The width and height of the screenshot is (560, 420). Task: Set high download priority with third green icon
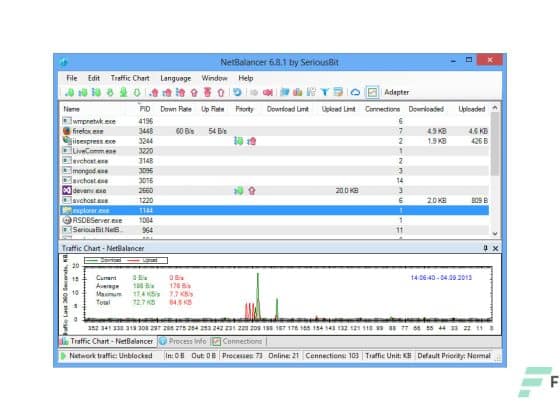tap(96, 92)
